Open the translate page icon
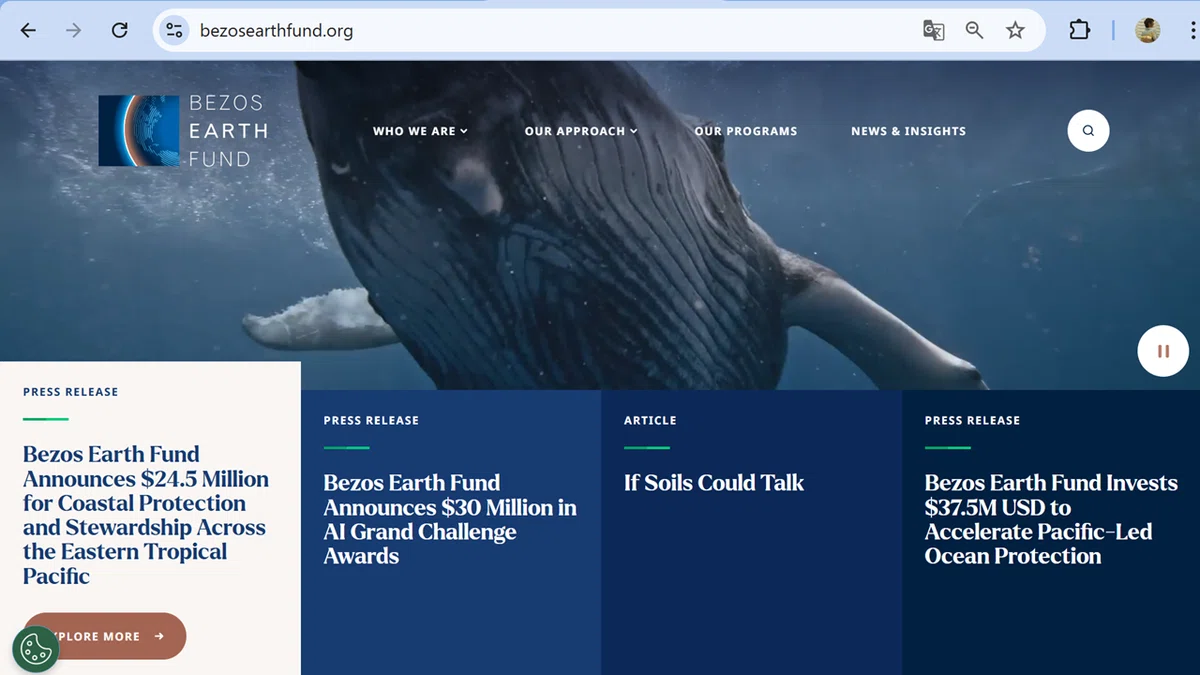 tap(933, 30)
